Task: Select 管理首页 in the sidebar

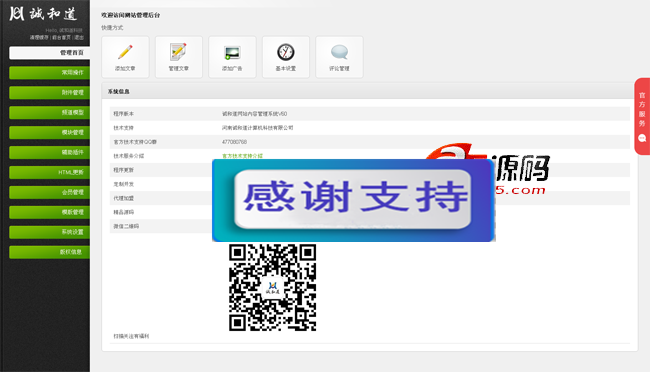Action: (x=49, y=53)
